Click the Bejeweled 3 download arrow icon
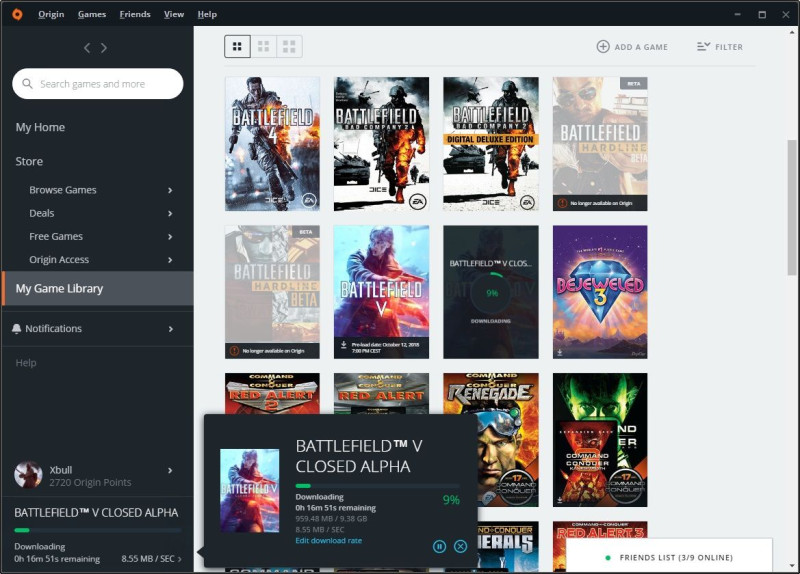800x574 pixels. [x=560, y=352]
